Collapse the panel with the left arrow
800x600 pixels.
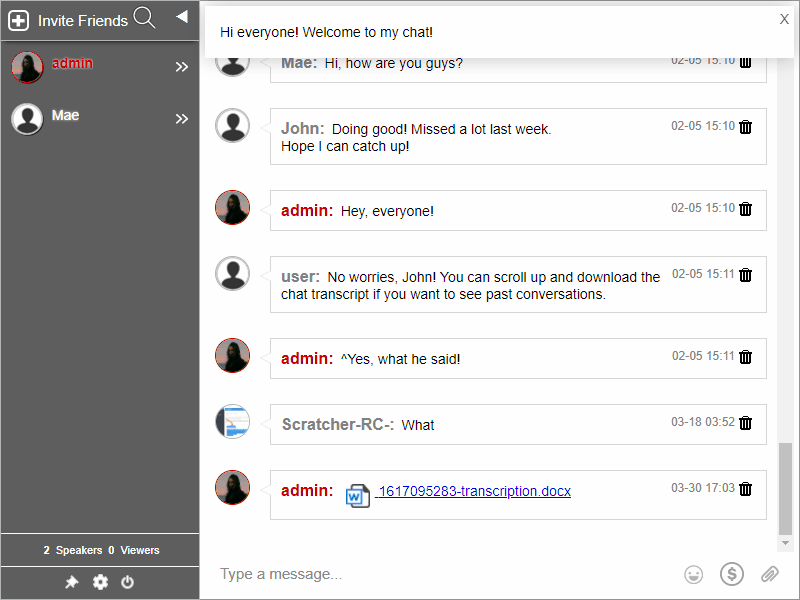[x=181, y=16]
